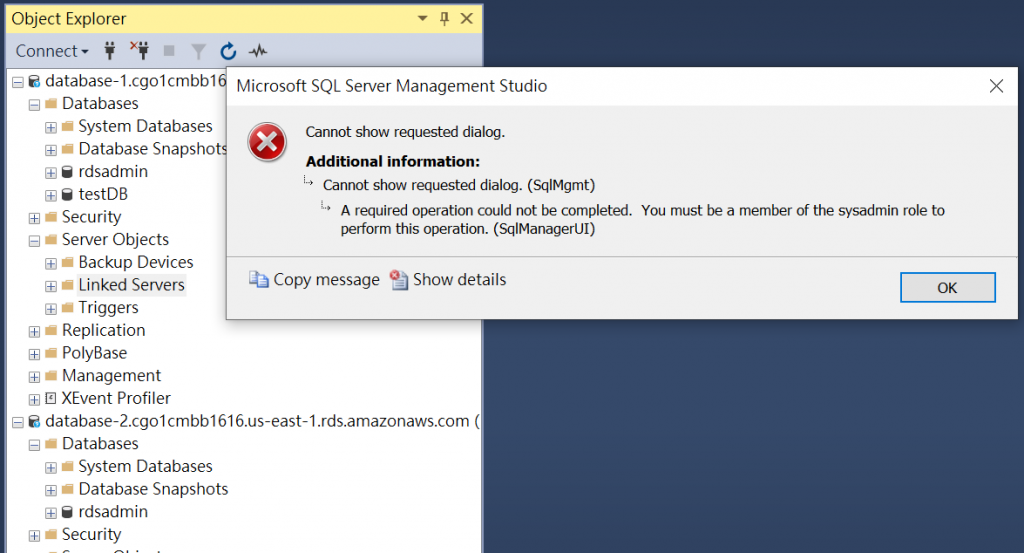
Task: Click the OK button in error dialog
Action: pos(947,288)
